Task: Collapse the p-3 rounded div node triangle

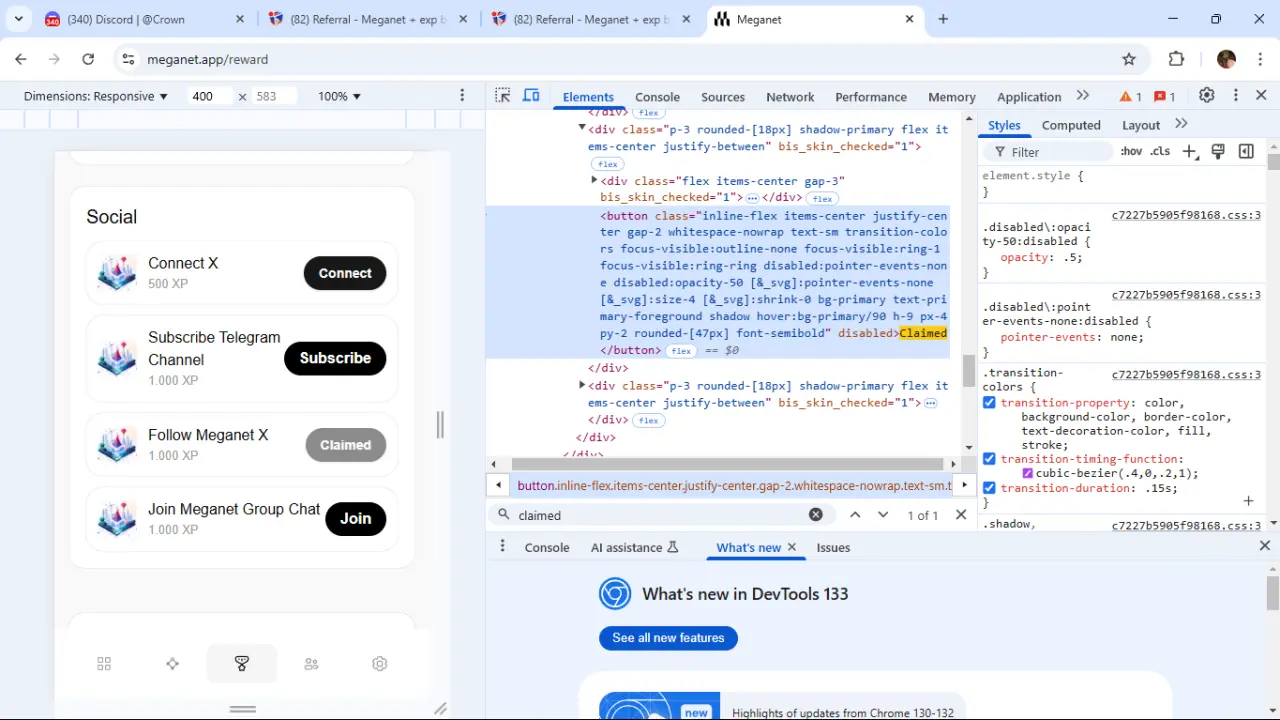Action: click(x=582, y=128)
